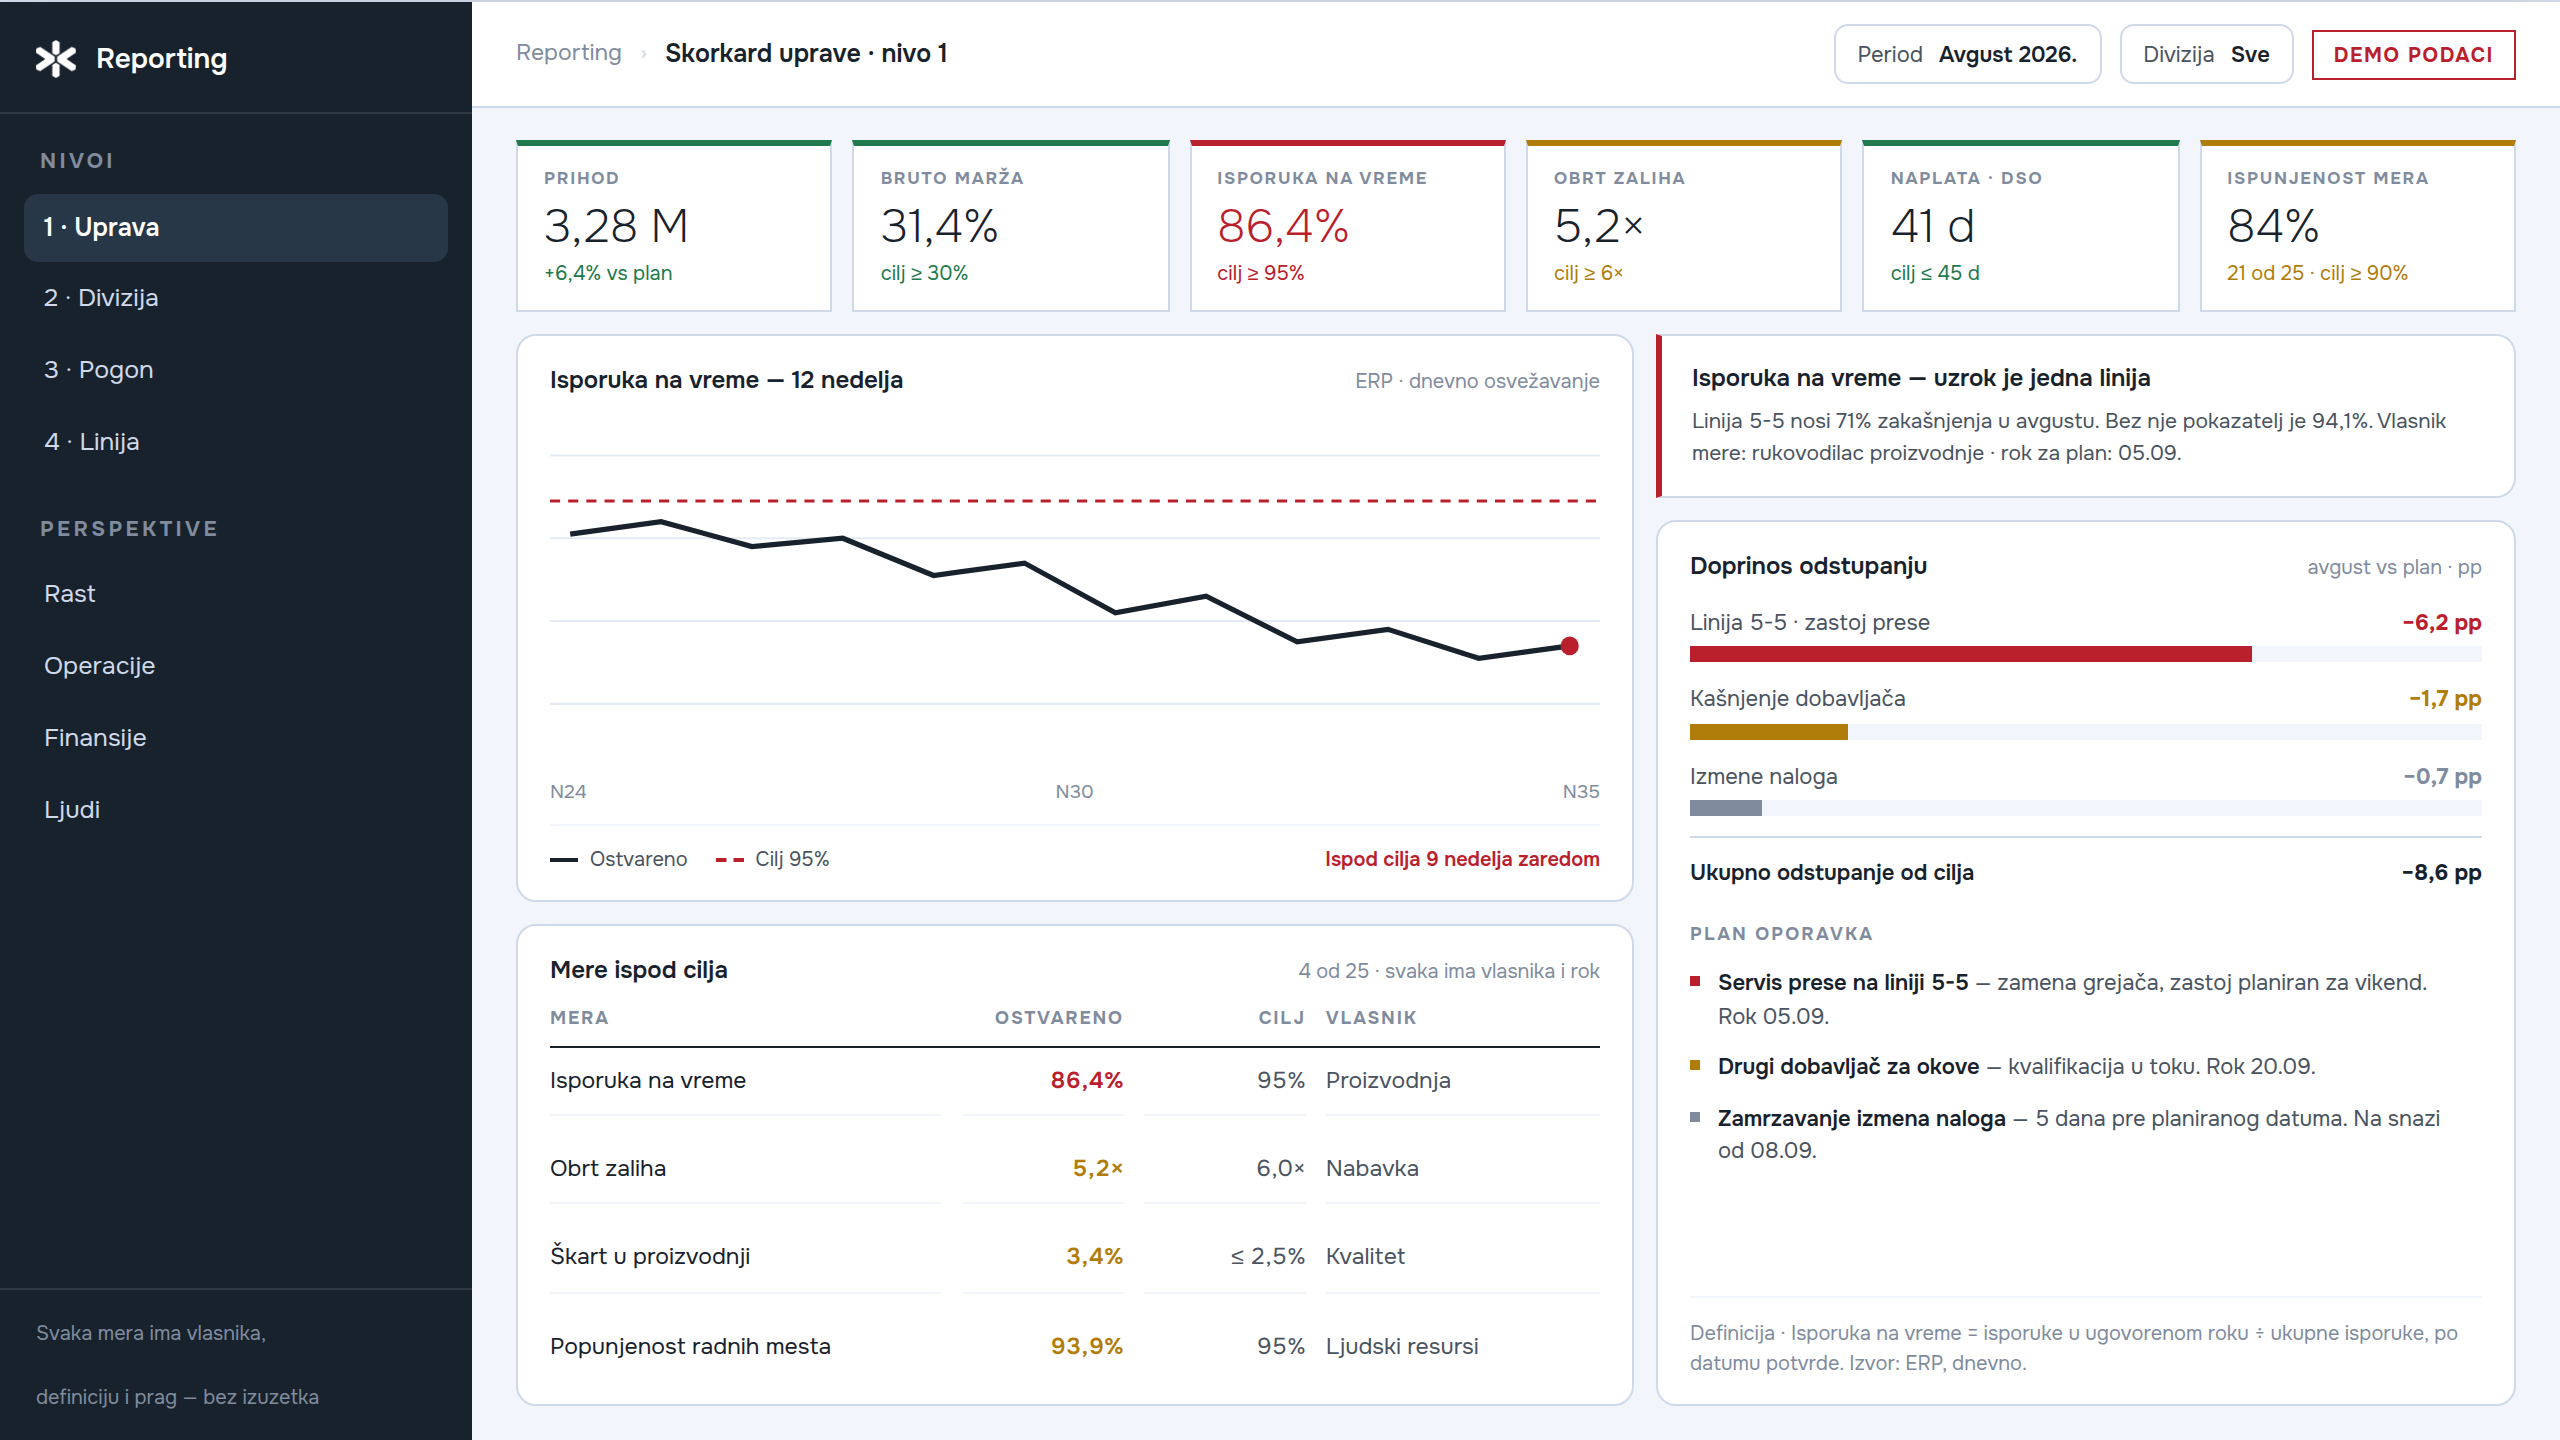Click the 3,4% value cell
2560x1440 pixels.
tap(1094, 1256)
